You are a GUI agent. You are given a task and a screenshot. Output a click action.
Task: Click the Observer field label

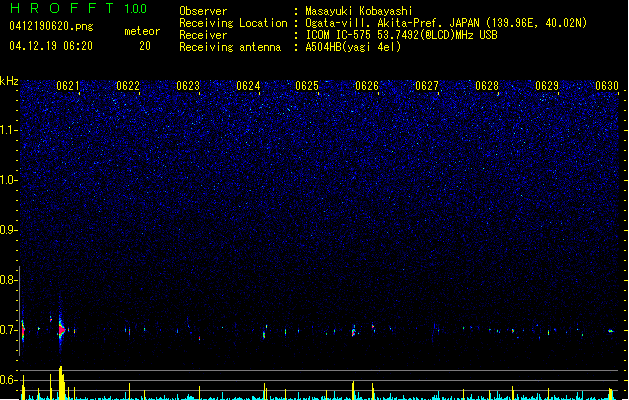click(x=203, y=11)
